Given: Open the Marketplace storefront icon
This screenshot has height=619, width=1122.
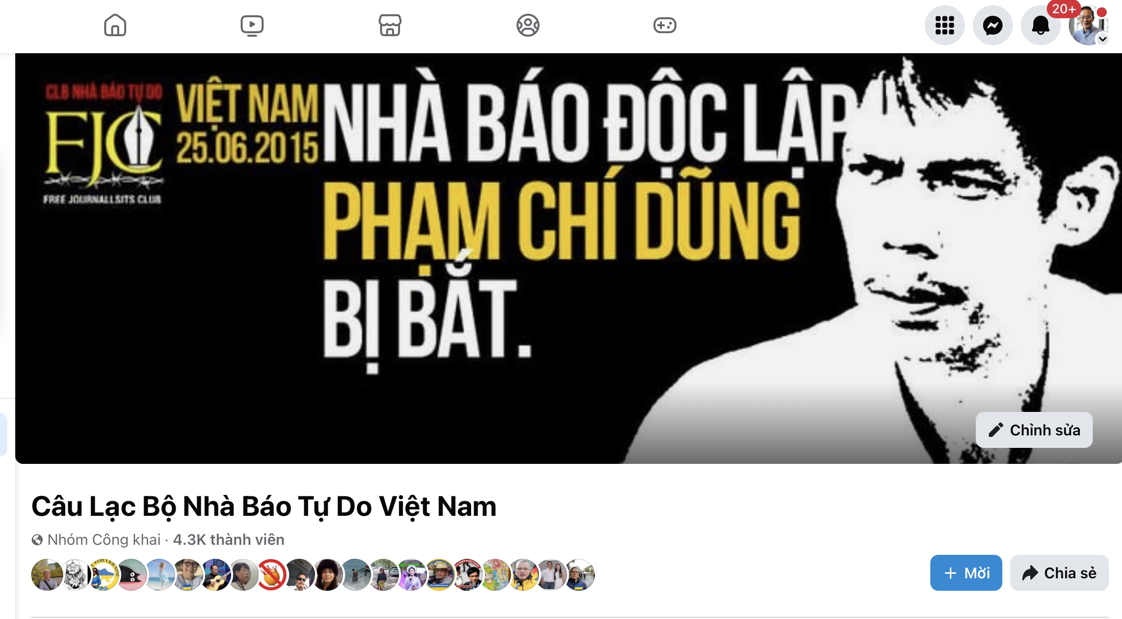Looking at the screenshot, I should click(x=390, y=26).
